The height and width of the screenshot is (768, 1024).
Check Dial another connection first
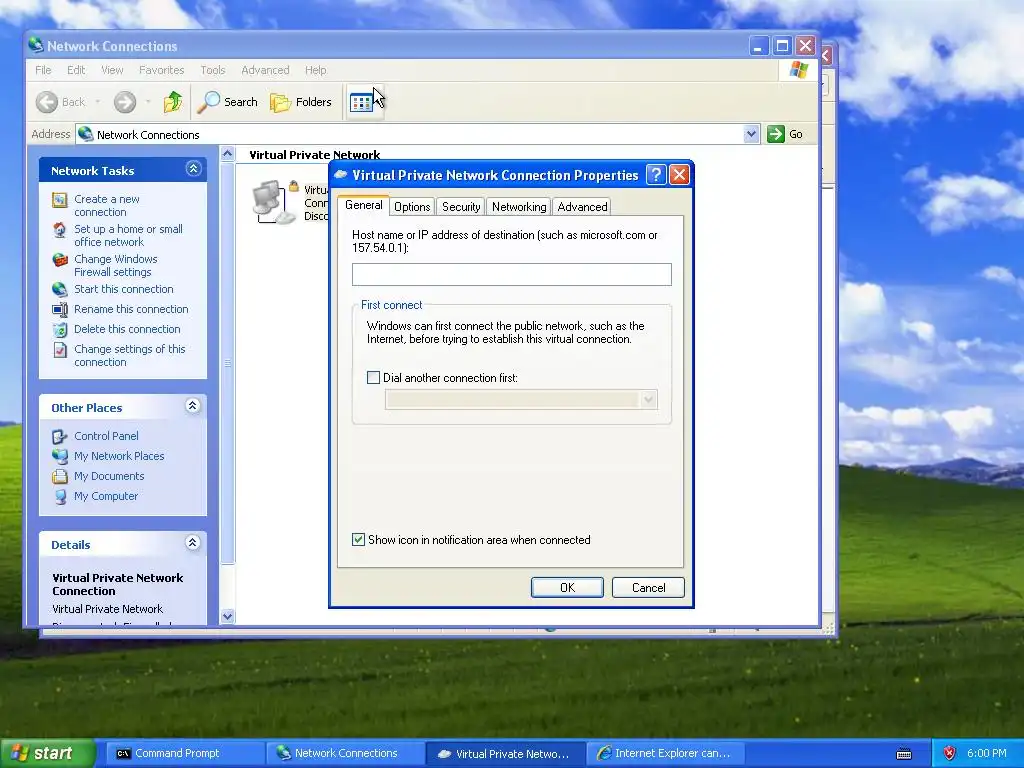point(374,377)
